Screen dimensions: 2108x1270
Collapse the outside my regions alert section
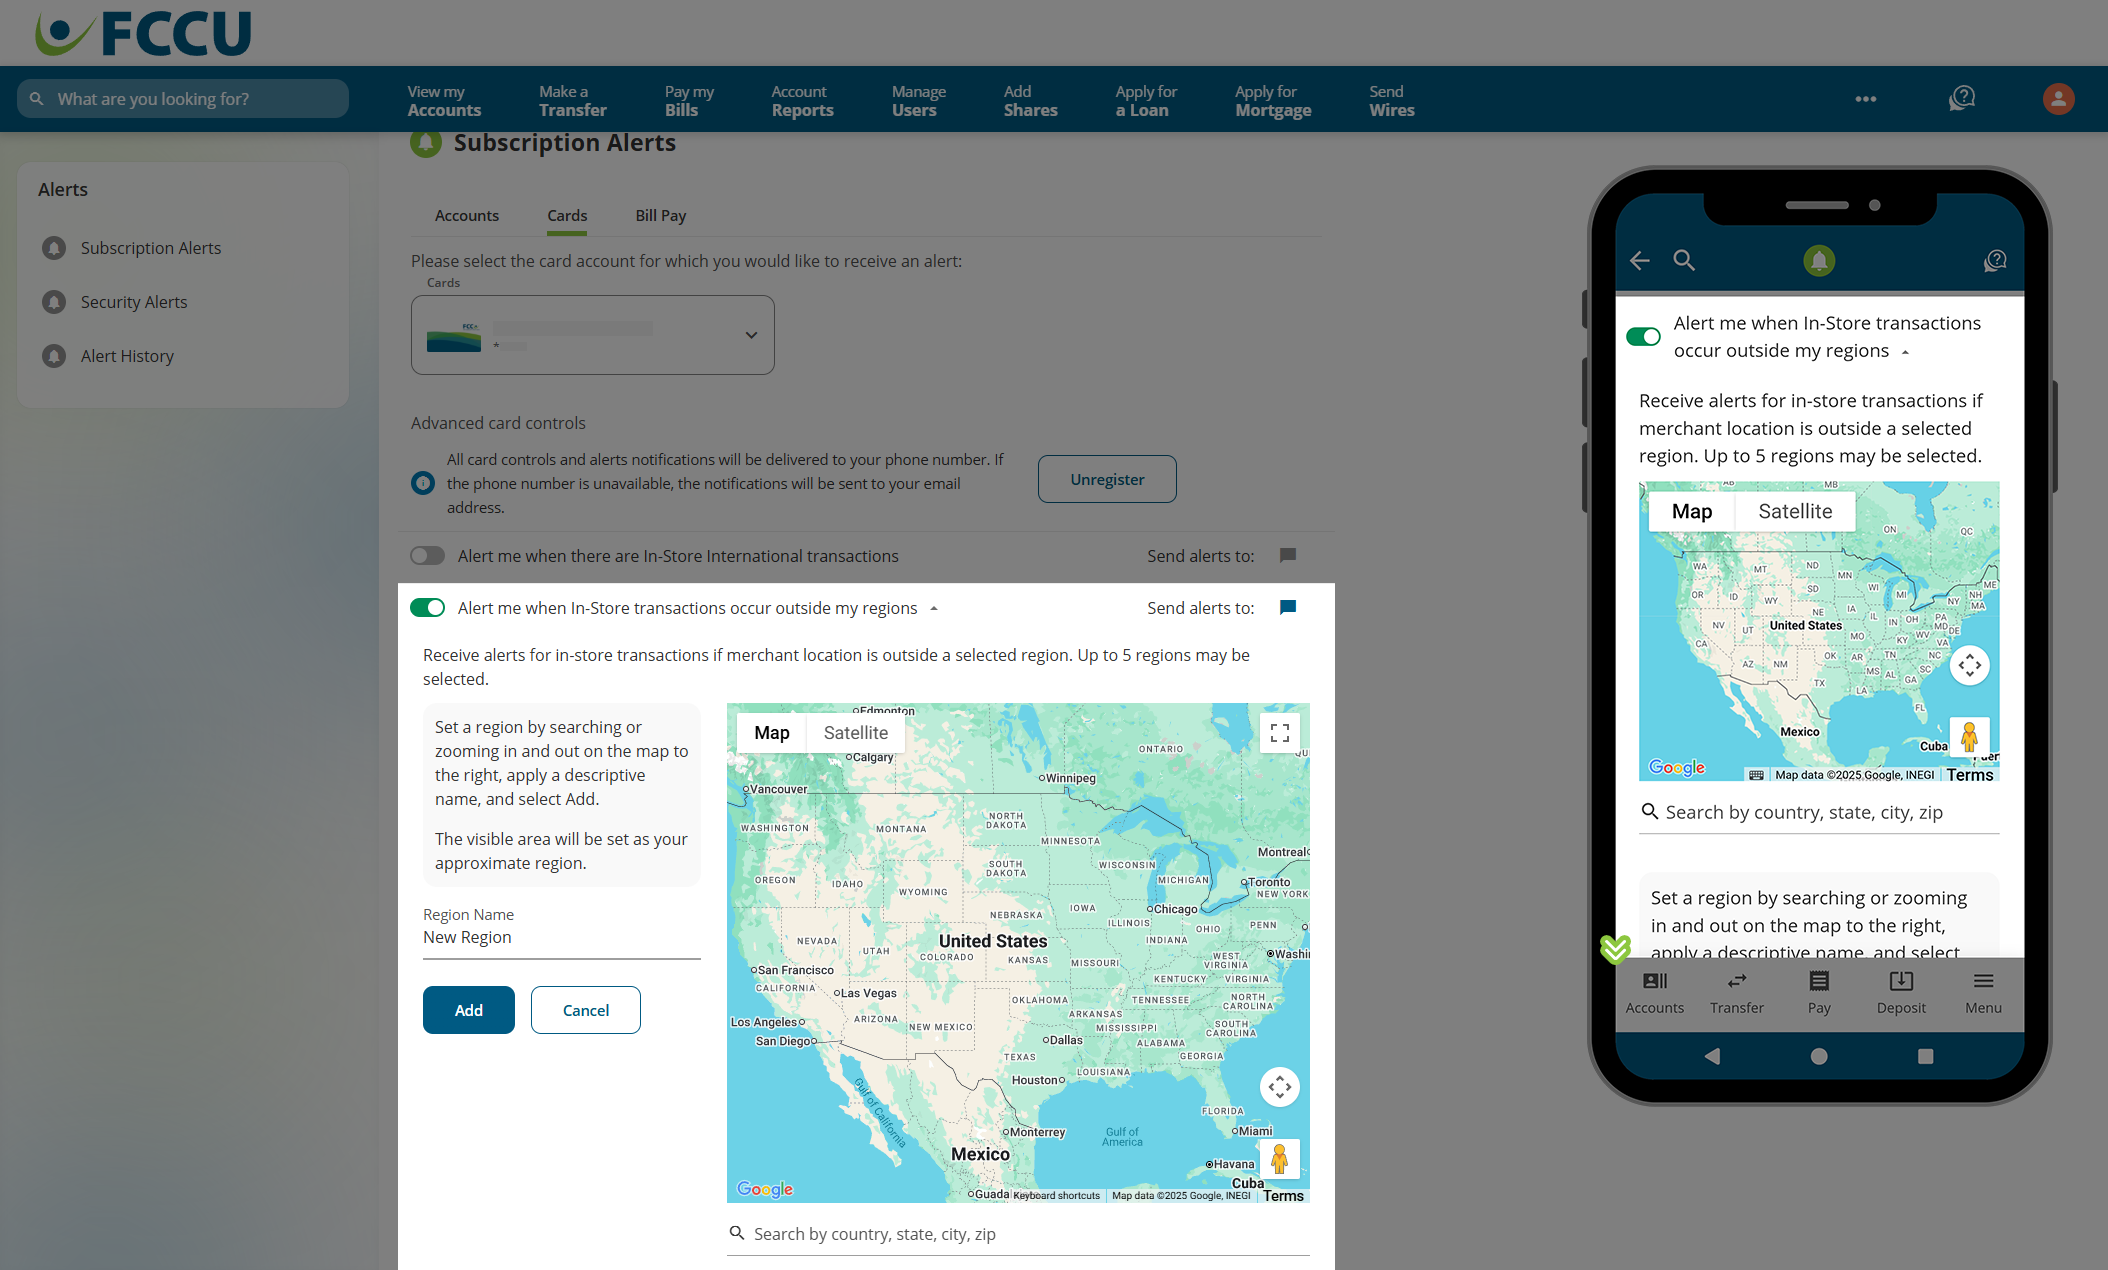[934, 608]
